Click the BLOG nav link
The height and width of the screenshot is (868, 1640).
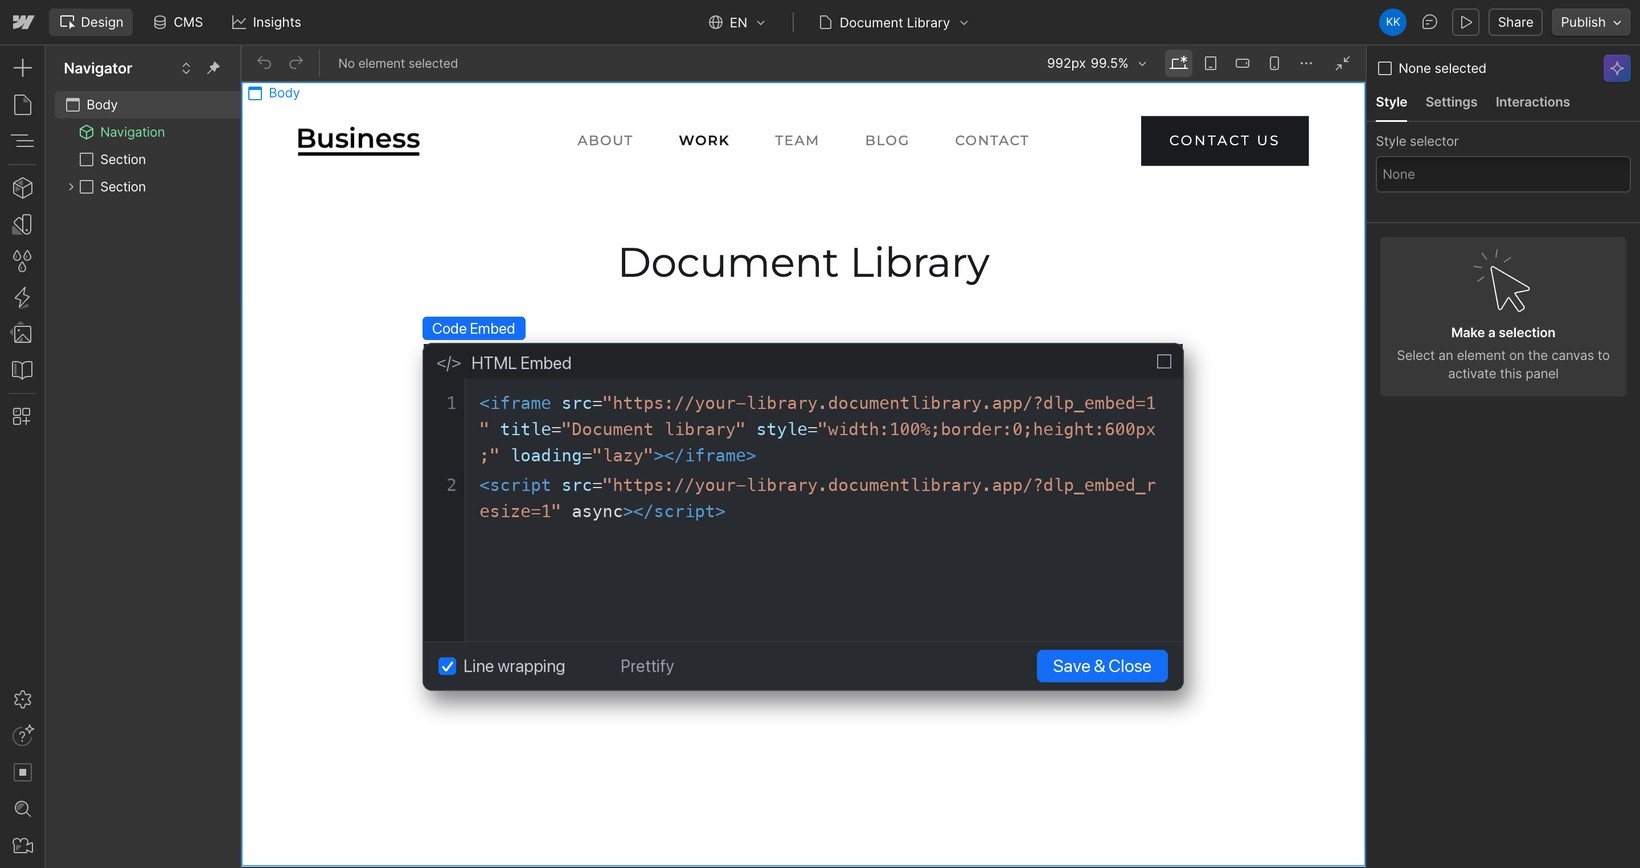887,141
